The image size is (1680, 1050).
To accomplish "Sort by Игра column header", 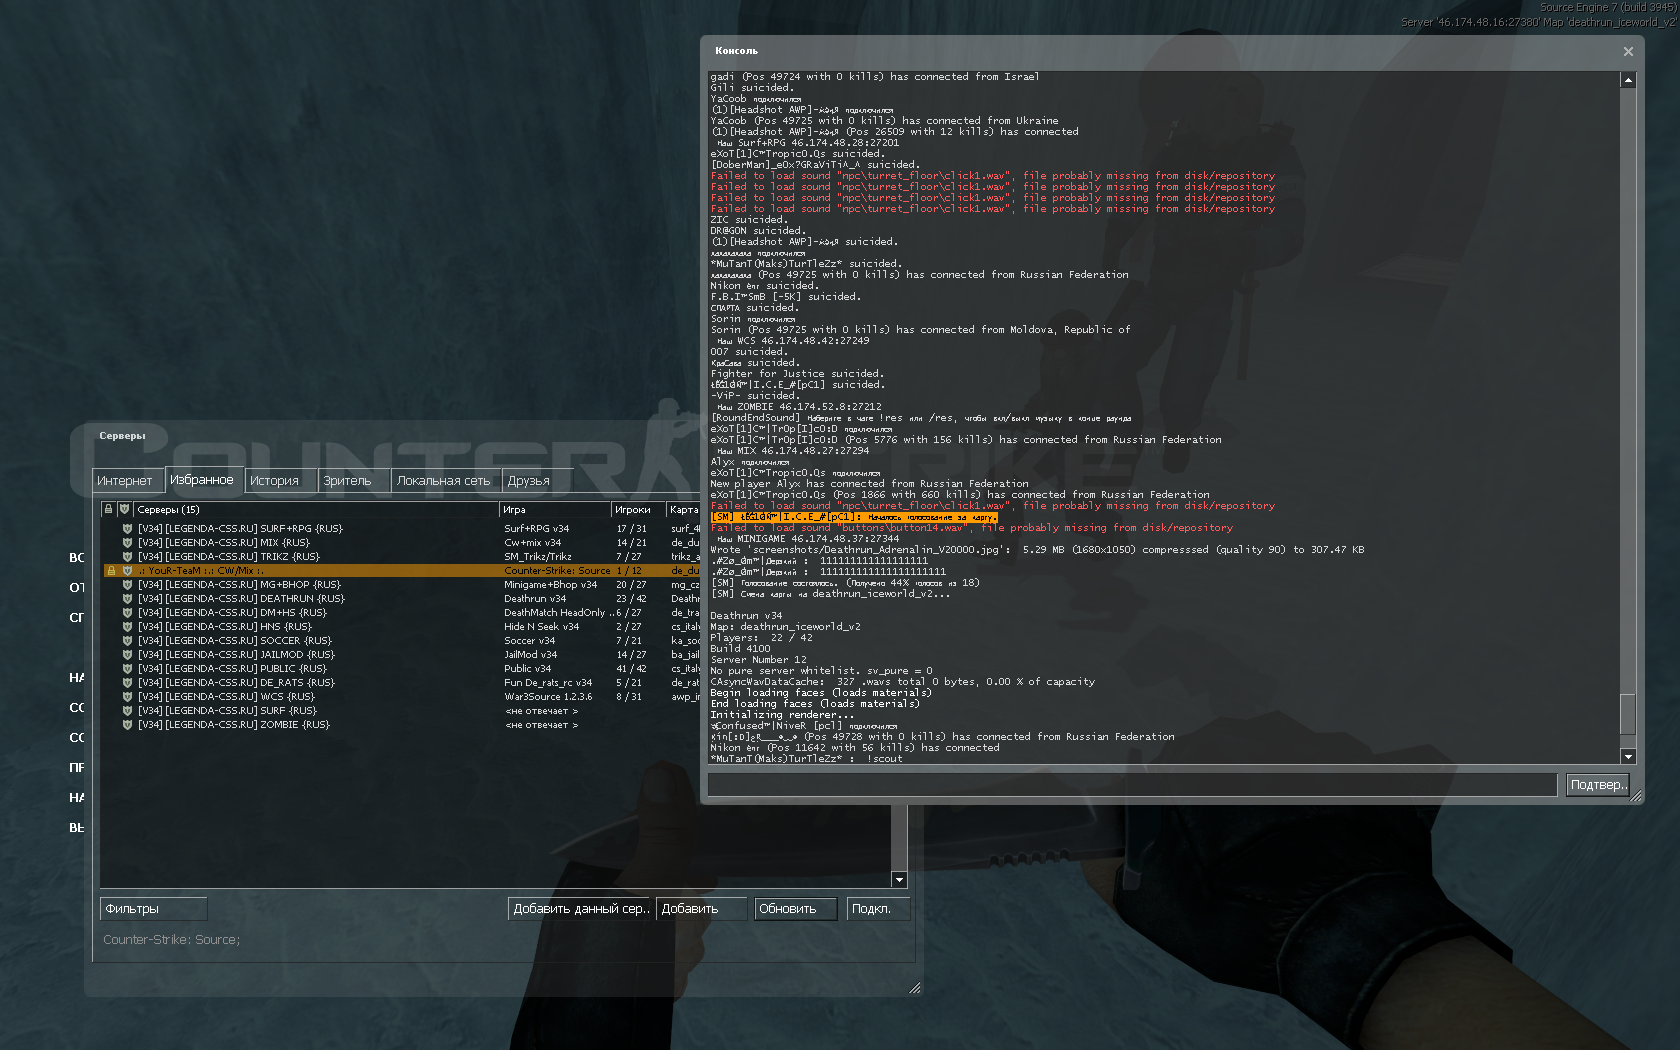I will [x=554, y=509].
